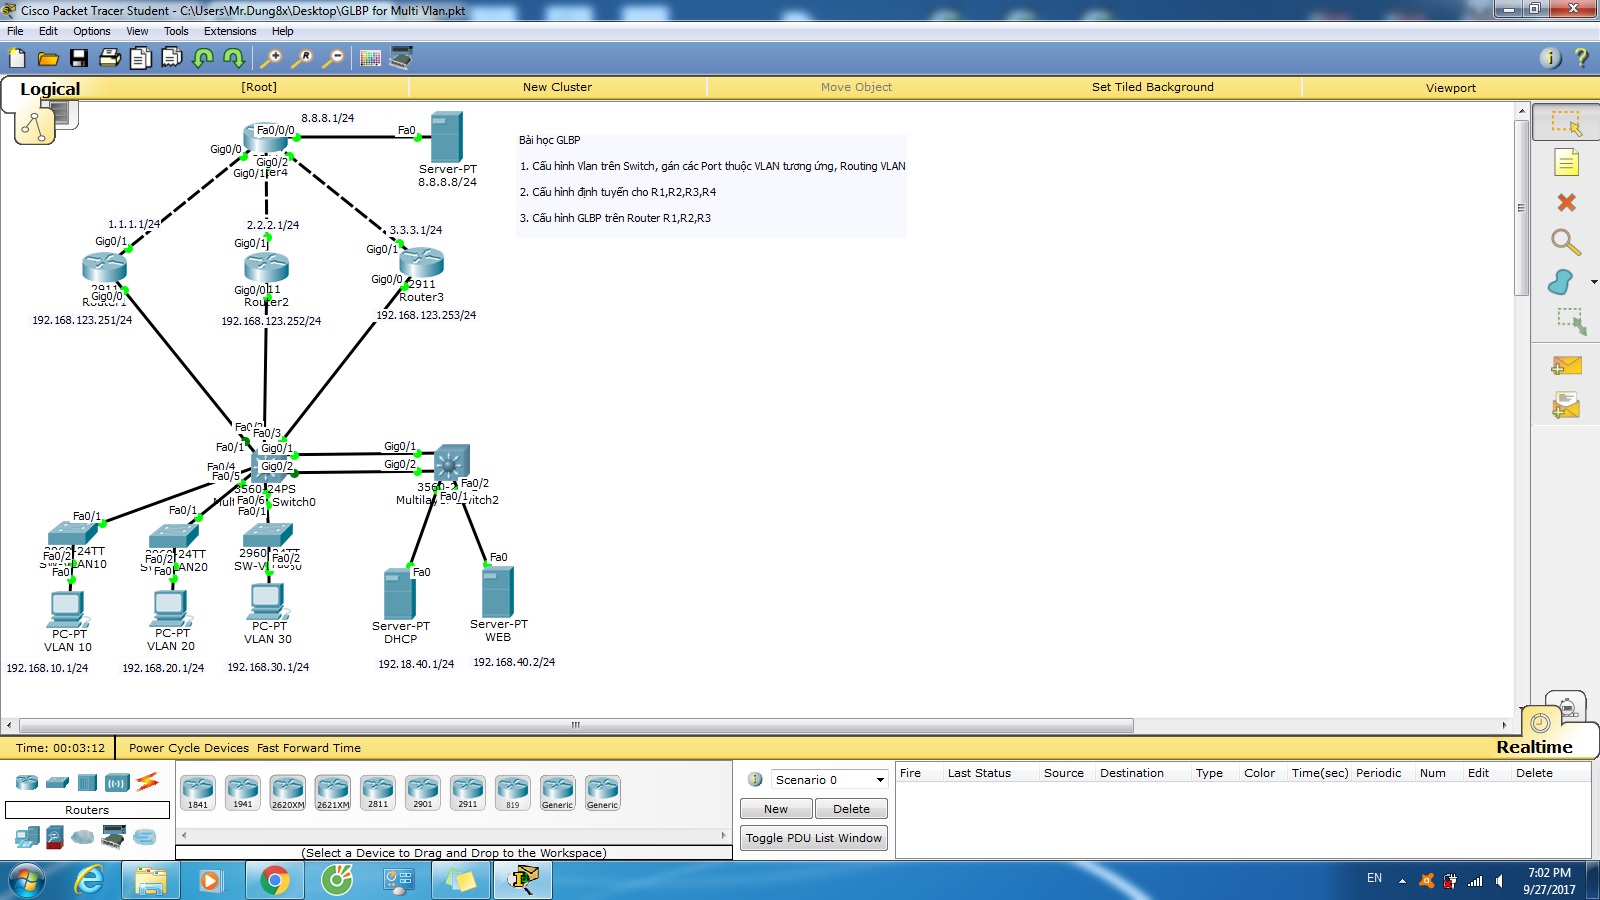
Task: Undo last action with green arrow
Action: pos(203,58)
